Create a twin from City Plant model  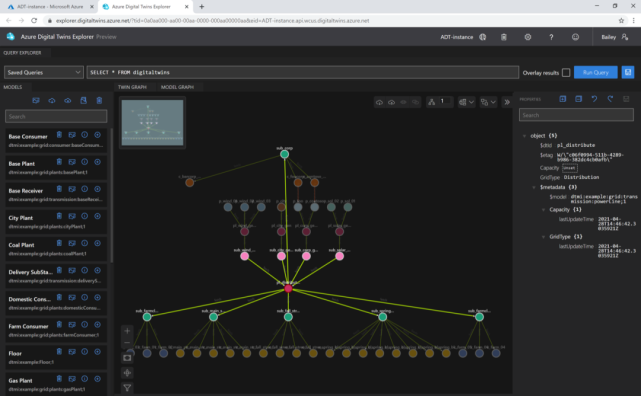pos(98,216)
